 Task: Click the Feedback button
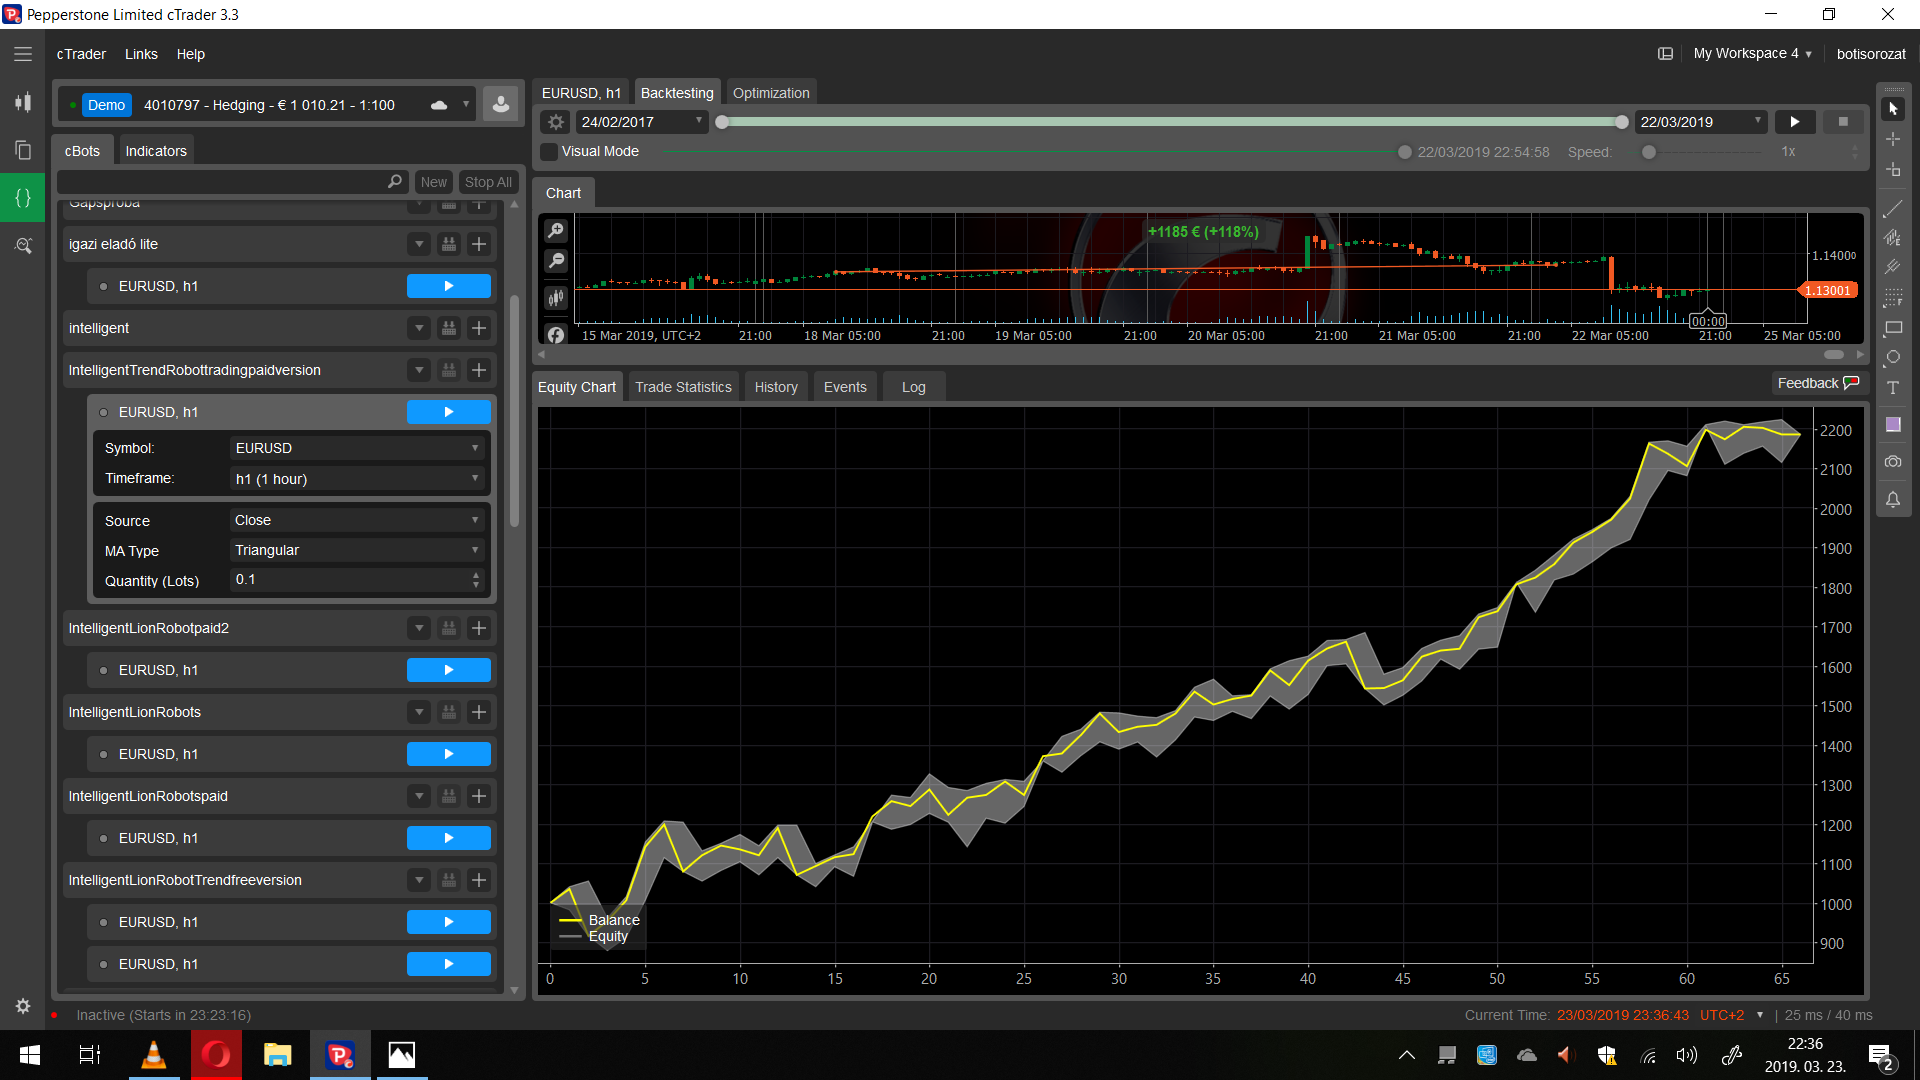(x=1817, y=384)
